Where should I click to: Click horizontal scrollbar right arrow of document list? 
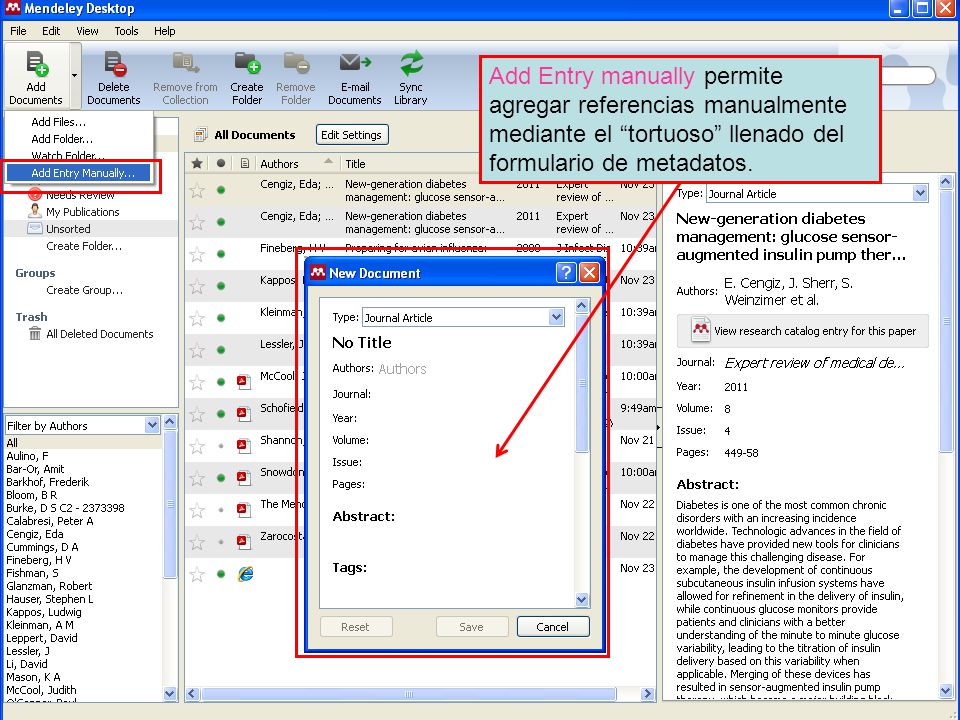(x=647, y=694)
